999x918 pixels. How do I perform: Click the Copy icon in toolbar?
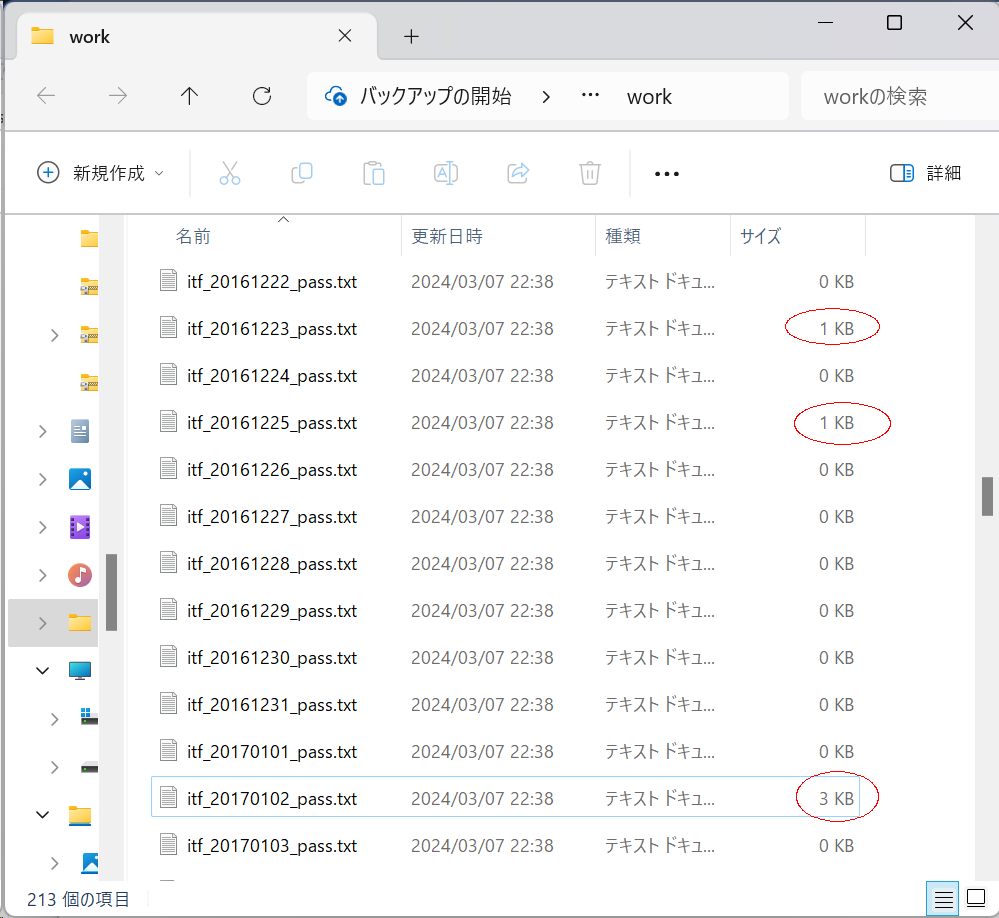click(302, 173)
